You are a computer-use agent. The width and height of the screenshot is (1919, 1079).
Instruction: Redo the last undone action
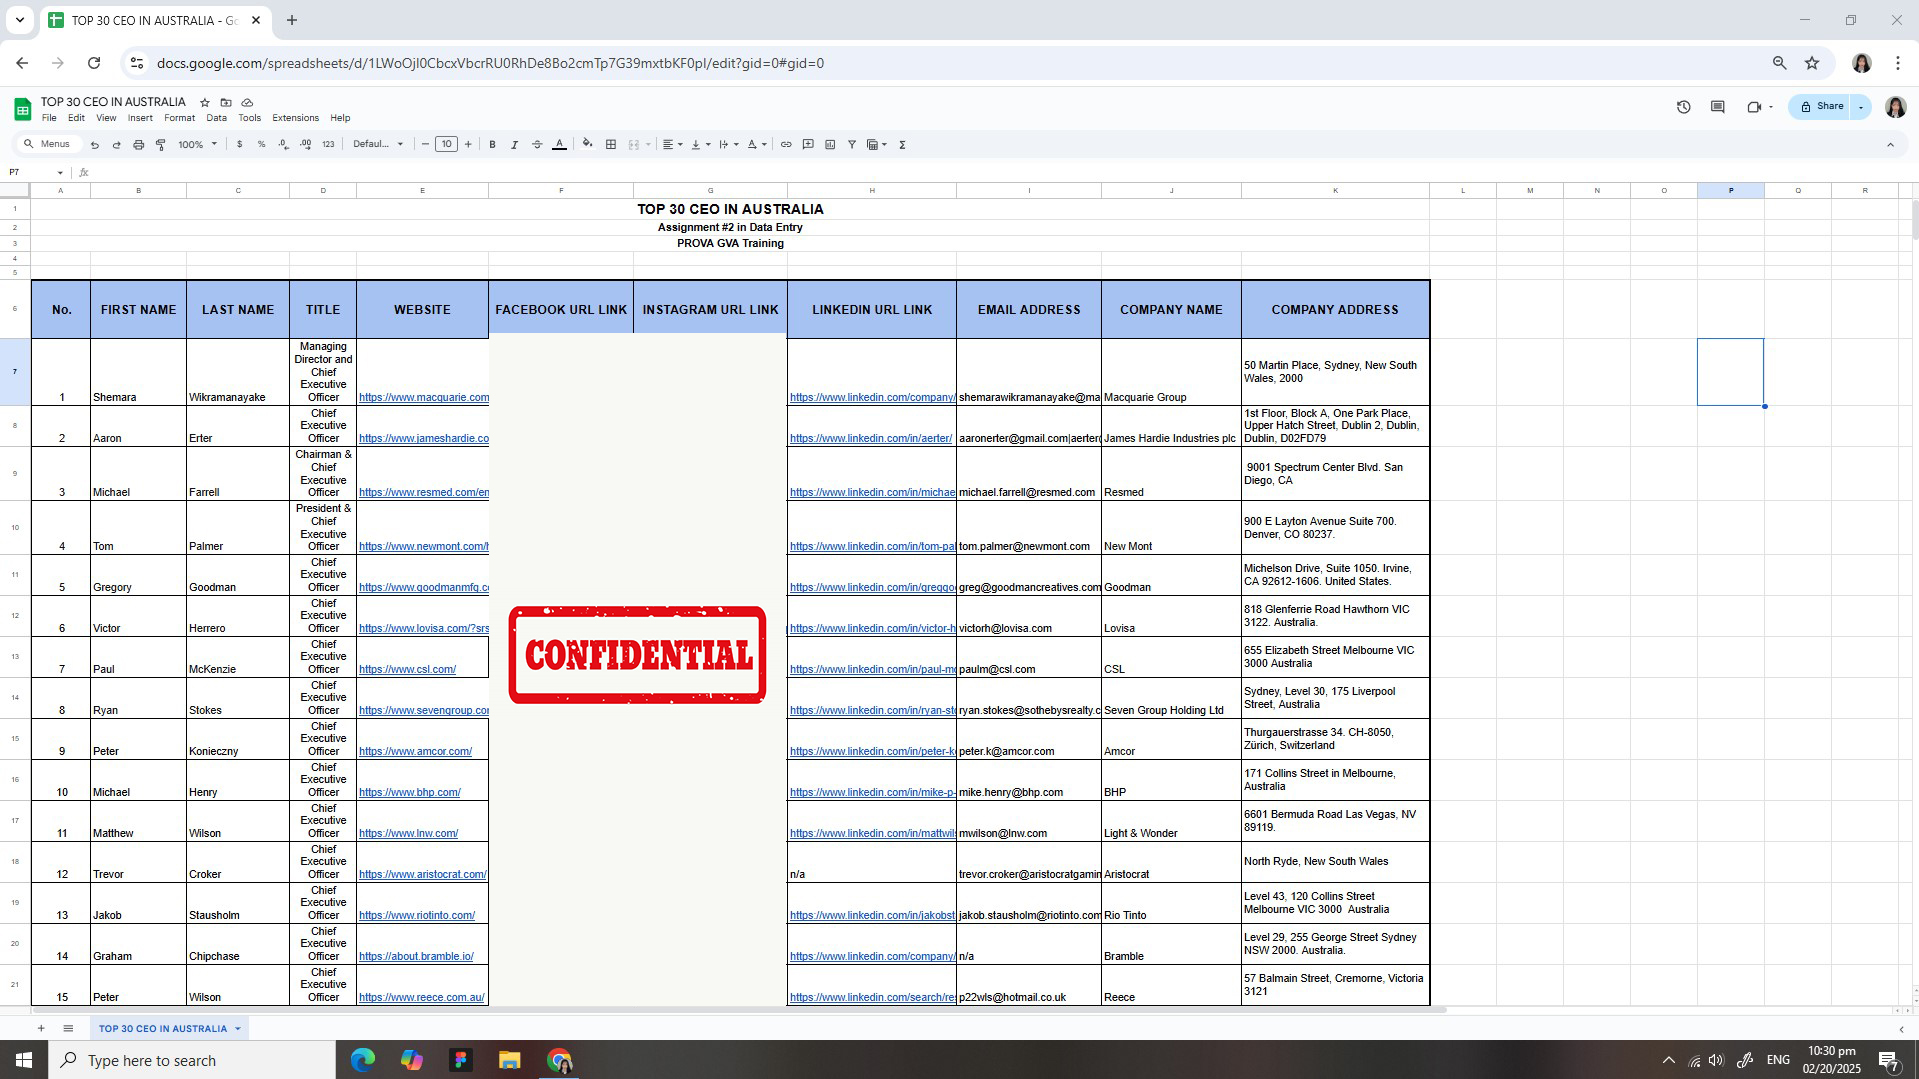coord(116,145)
